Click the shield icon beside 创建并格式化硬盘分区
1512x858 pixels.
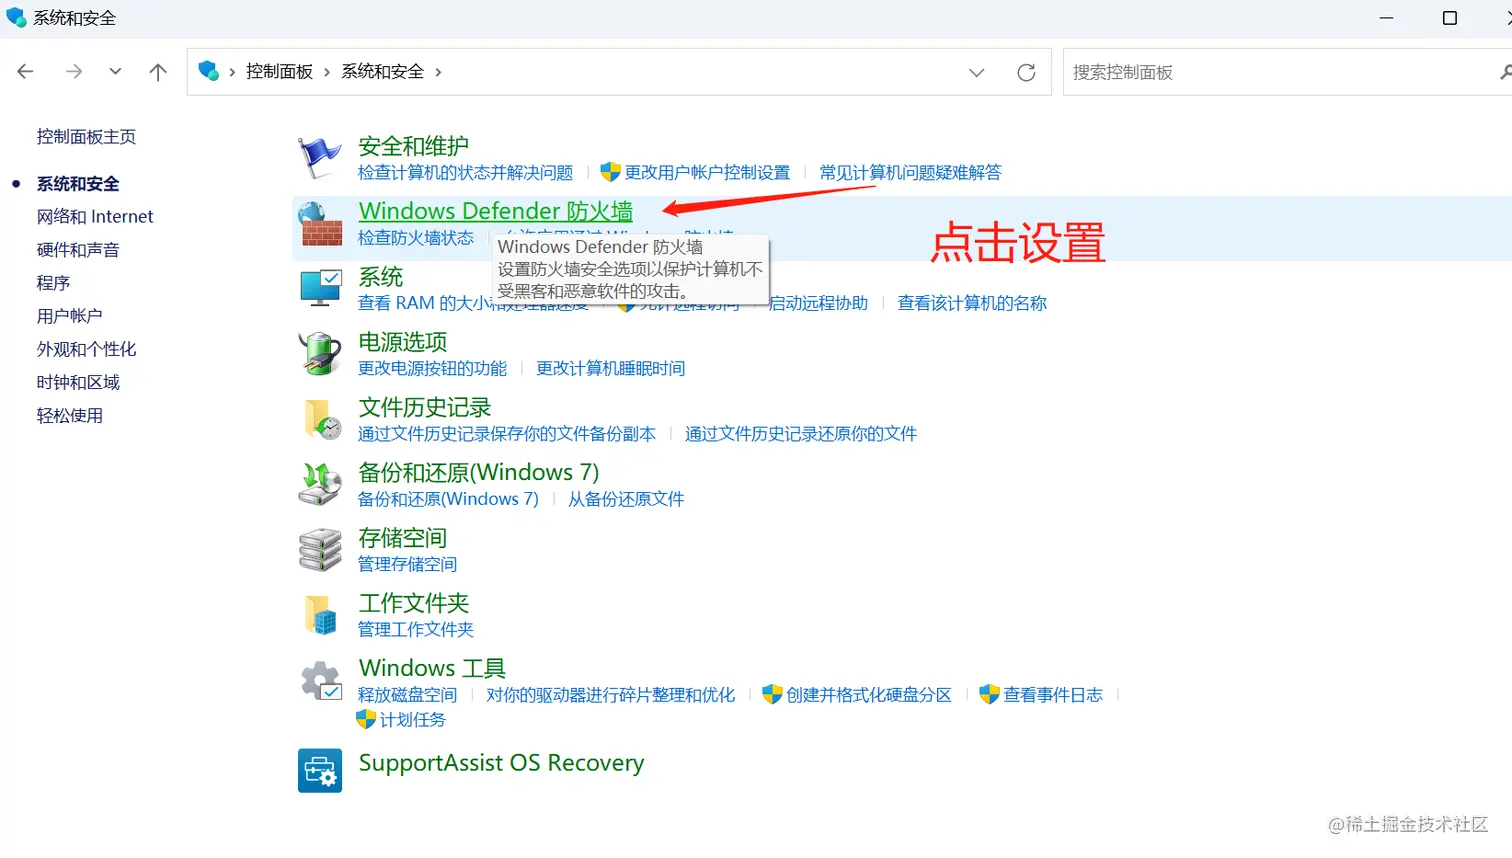[772, 694]
